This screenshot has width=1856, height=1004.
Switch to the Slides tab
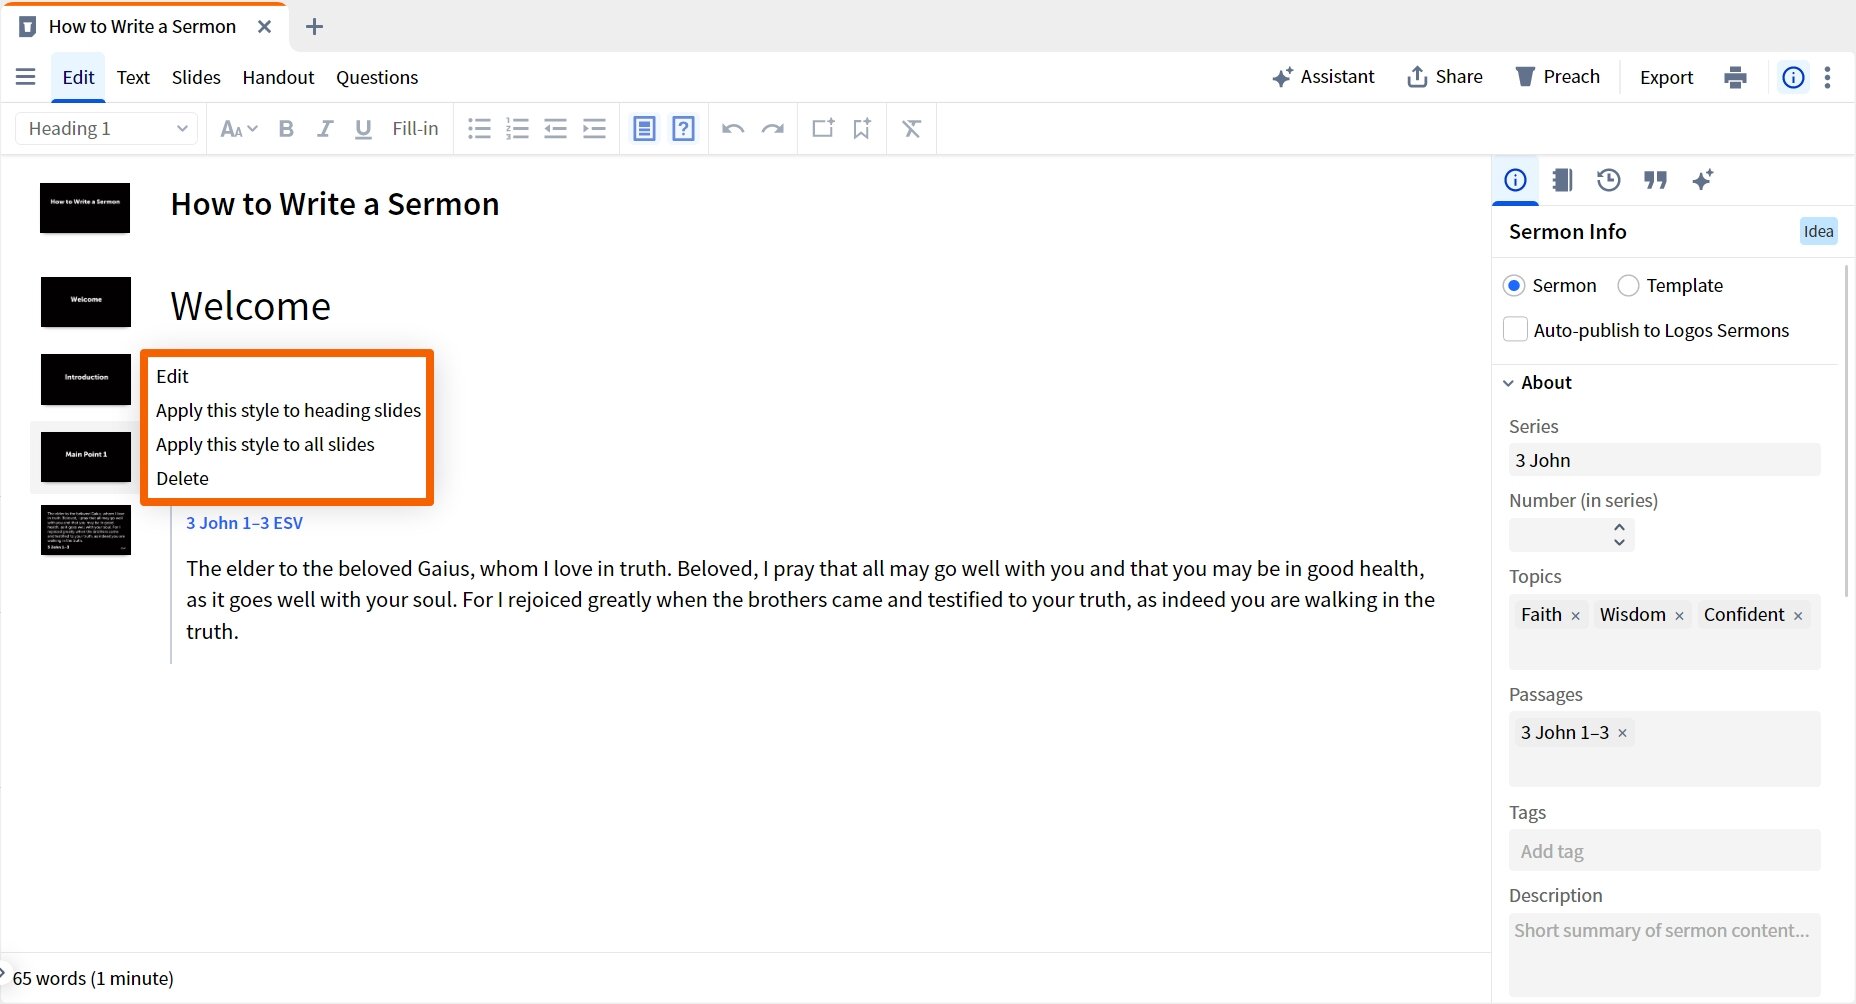(x=195, y=77)
